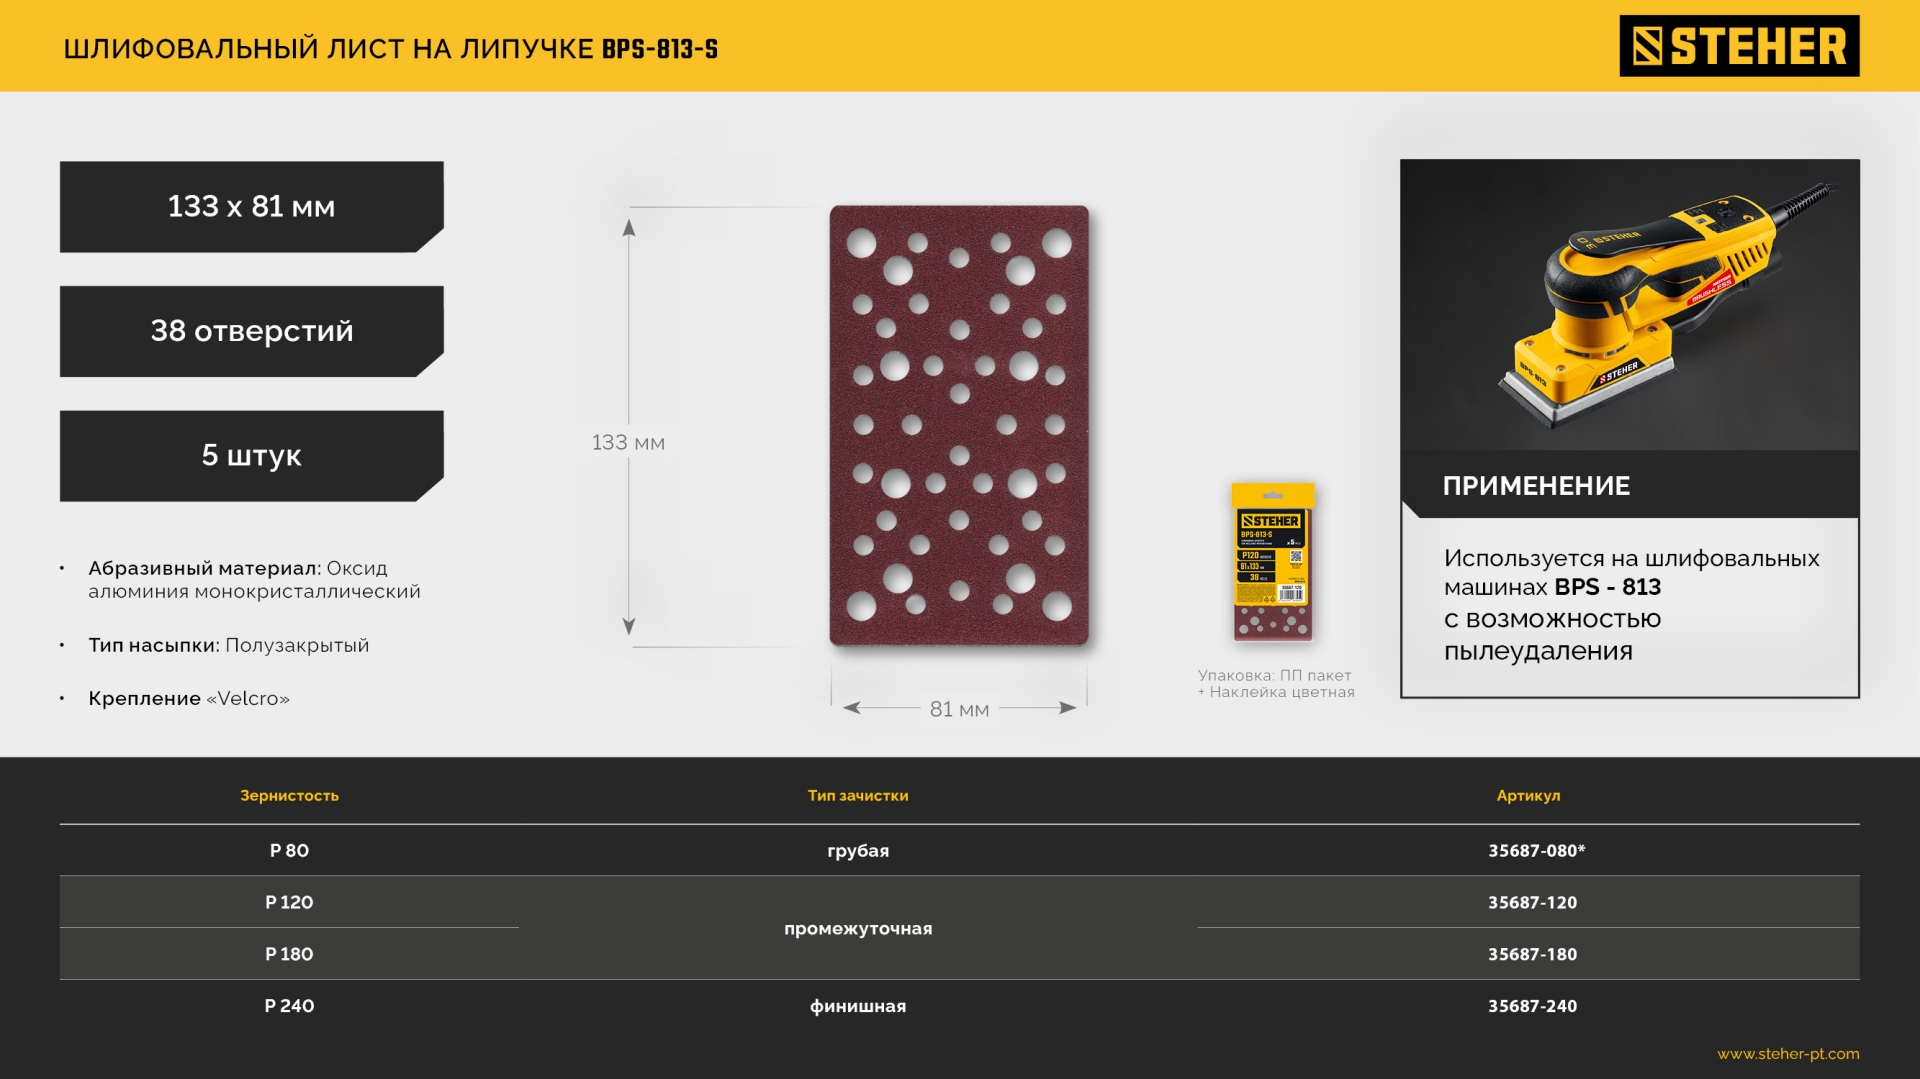Click the sanding sheet product image
The image size is (1920, 1079).
point(959,425)
